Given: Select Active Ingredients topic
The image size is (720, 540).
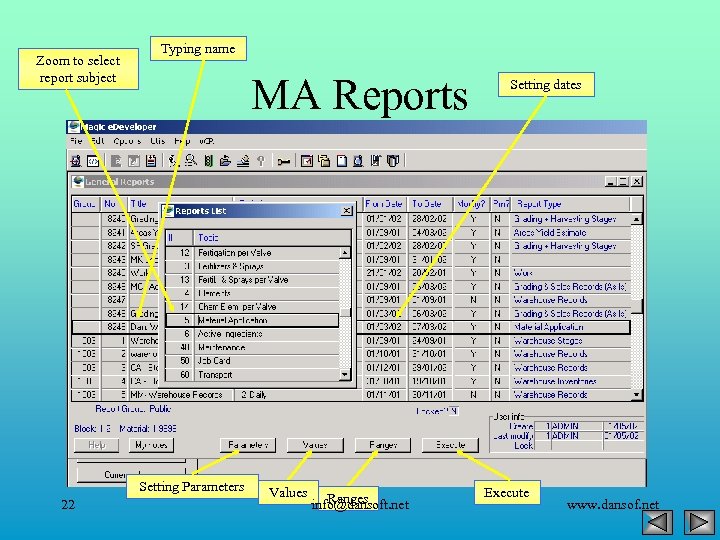Looking at the screenshot, I should (253, 334).
